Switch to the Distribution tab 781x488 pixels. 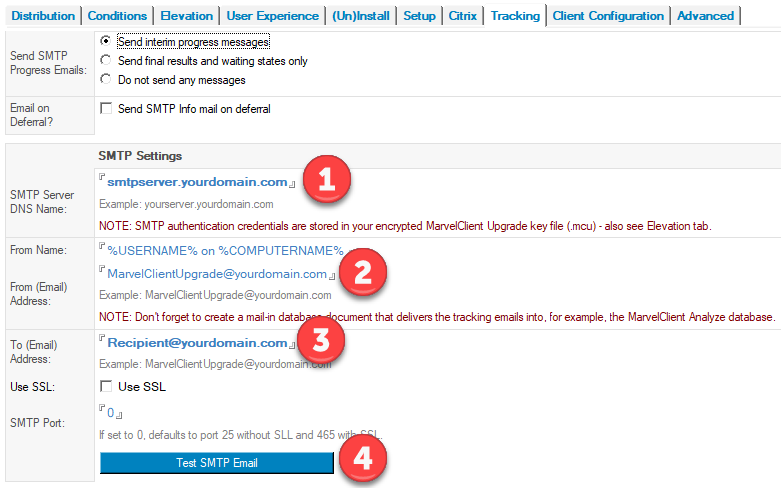(x=43, y=16)
